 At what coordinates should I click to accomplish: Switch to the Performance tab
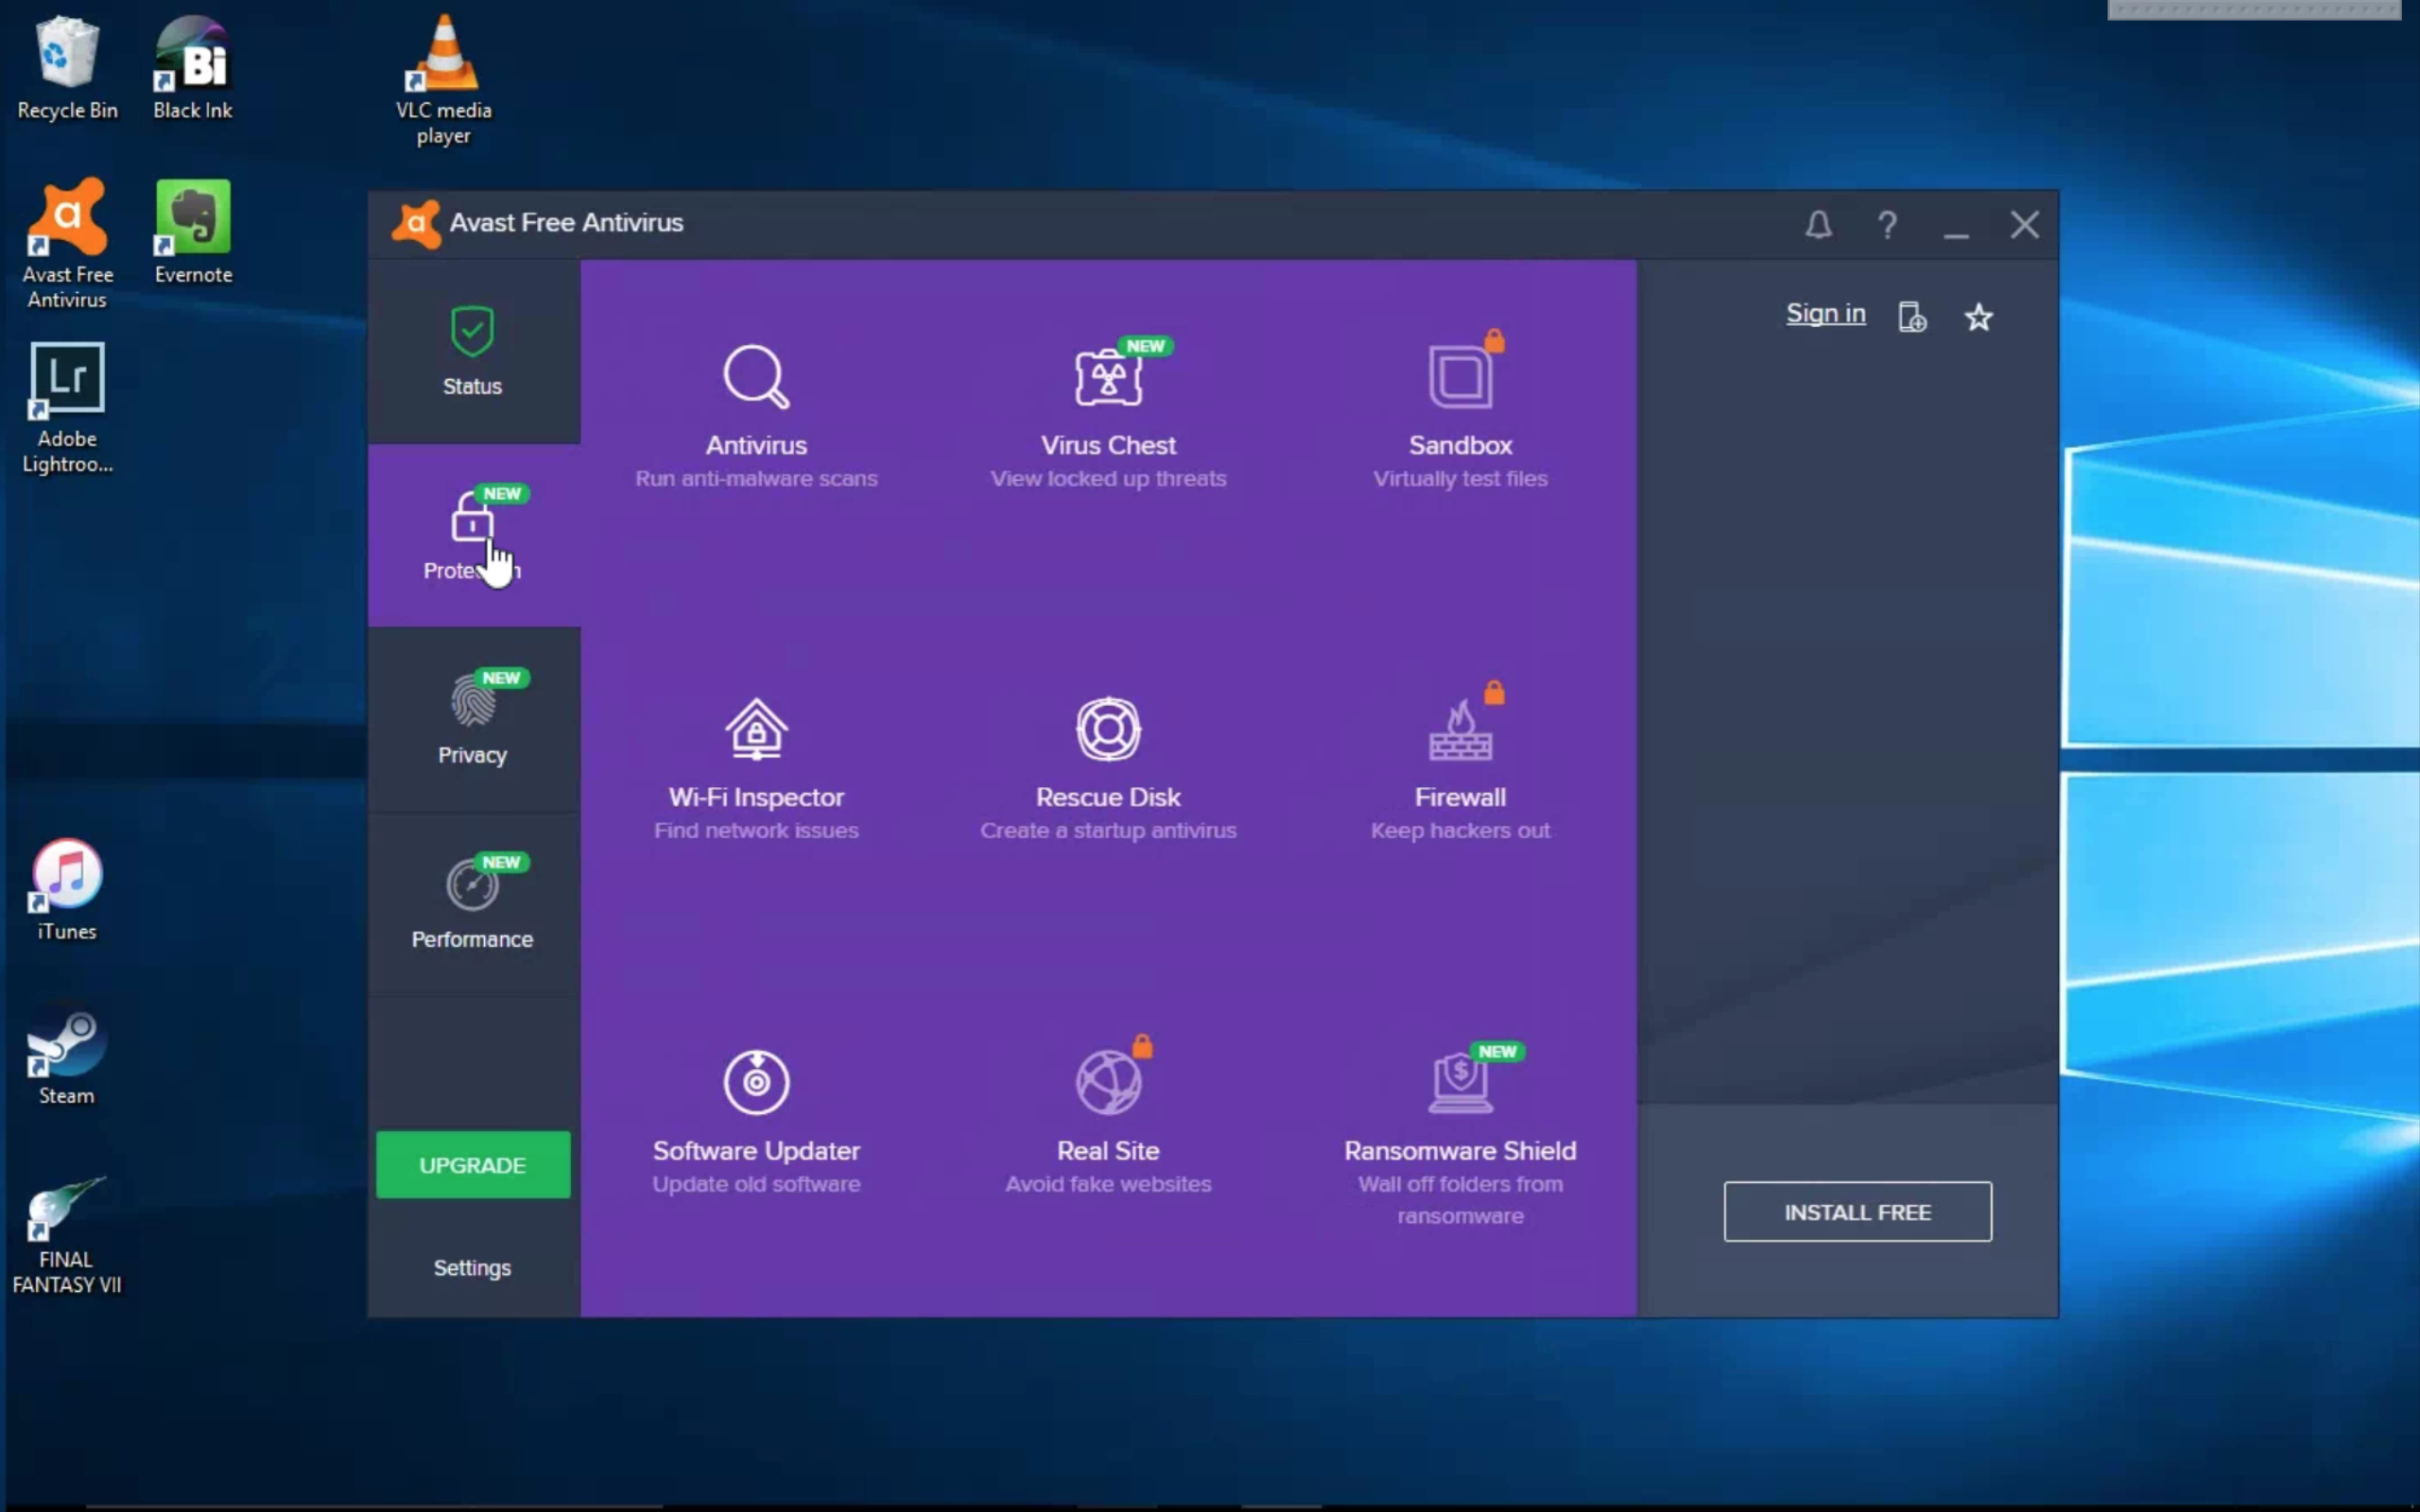pyautogui.click(x=473, y=903)
